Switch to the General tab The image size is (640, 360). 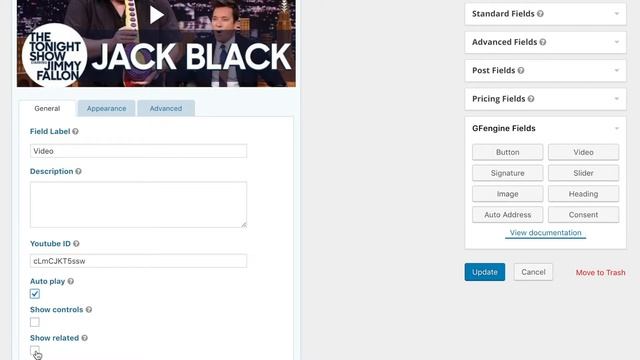pyautogui.click(x=47, y=109)
